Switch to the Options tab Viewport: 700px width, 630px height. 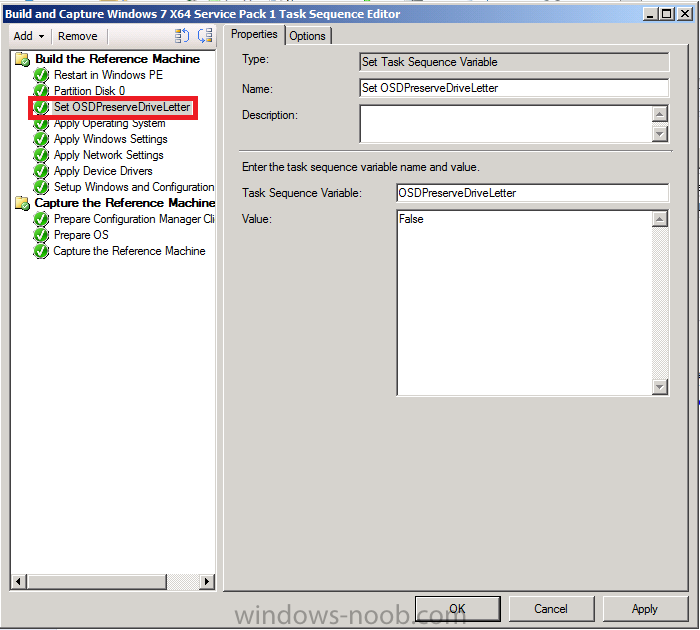[308, 36]
